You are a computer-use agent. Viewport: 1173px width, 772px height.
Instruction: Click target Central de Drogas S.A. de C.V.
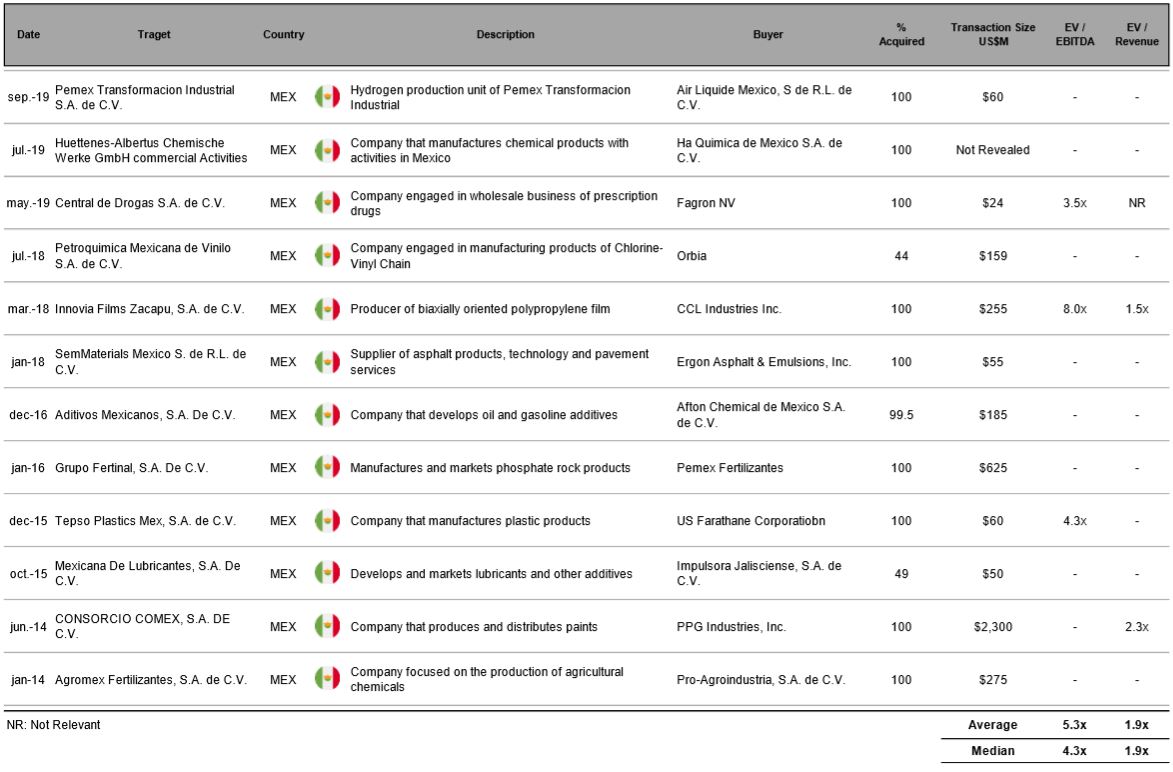click(x=140, y=203)
